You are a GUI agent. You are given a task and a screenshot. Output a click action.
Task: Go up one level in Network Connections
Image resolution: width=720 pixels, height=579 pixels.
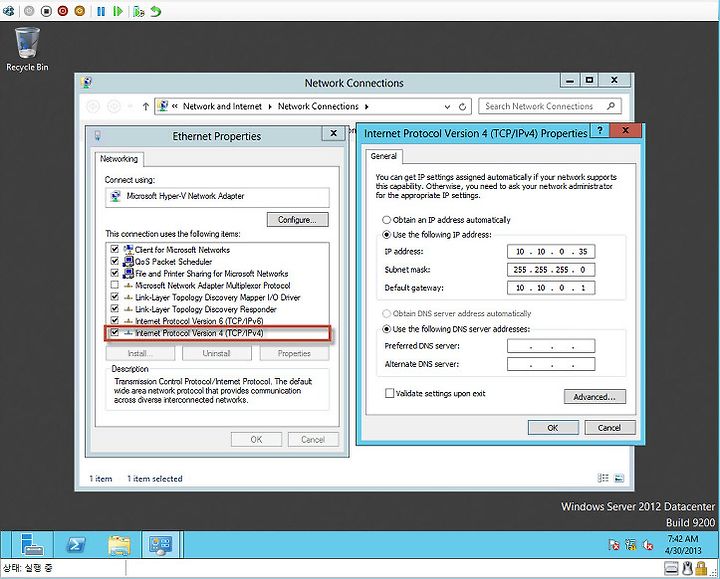pos(146,107)
